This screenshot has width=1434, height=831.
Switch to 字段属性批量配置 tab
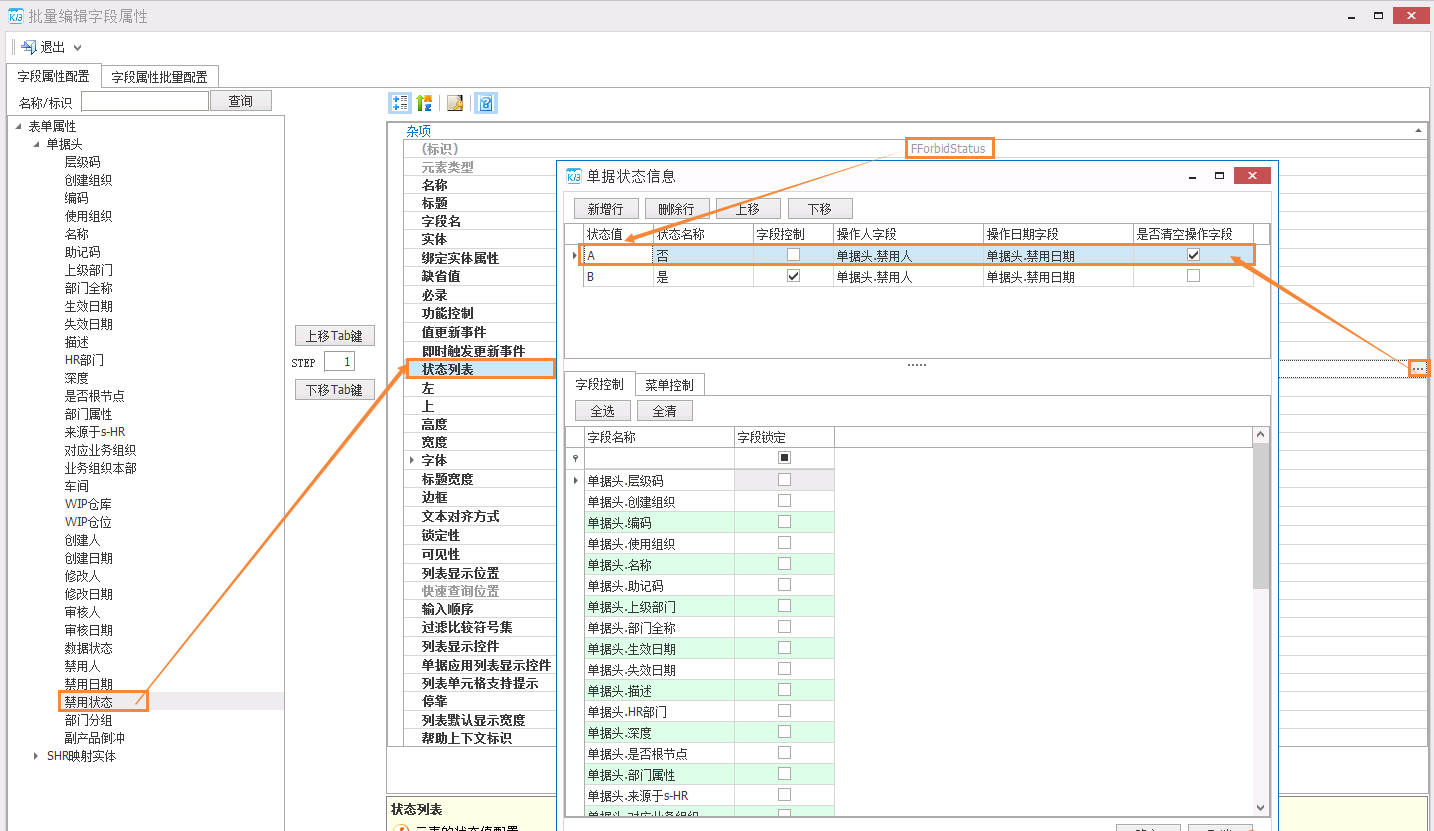pos(160,77)
